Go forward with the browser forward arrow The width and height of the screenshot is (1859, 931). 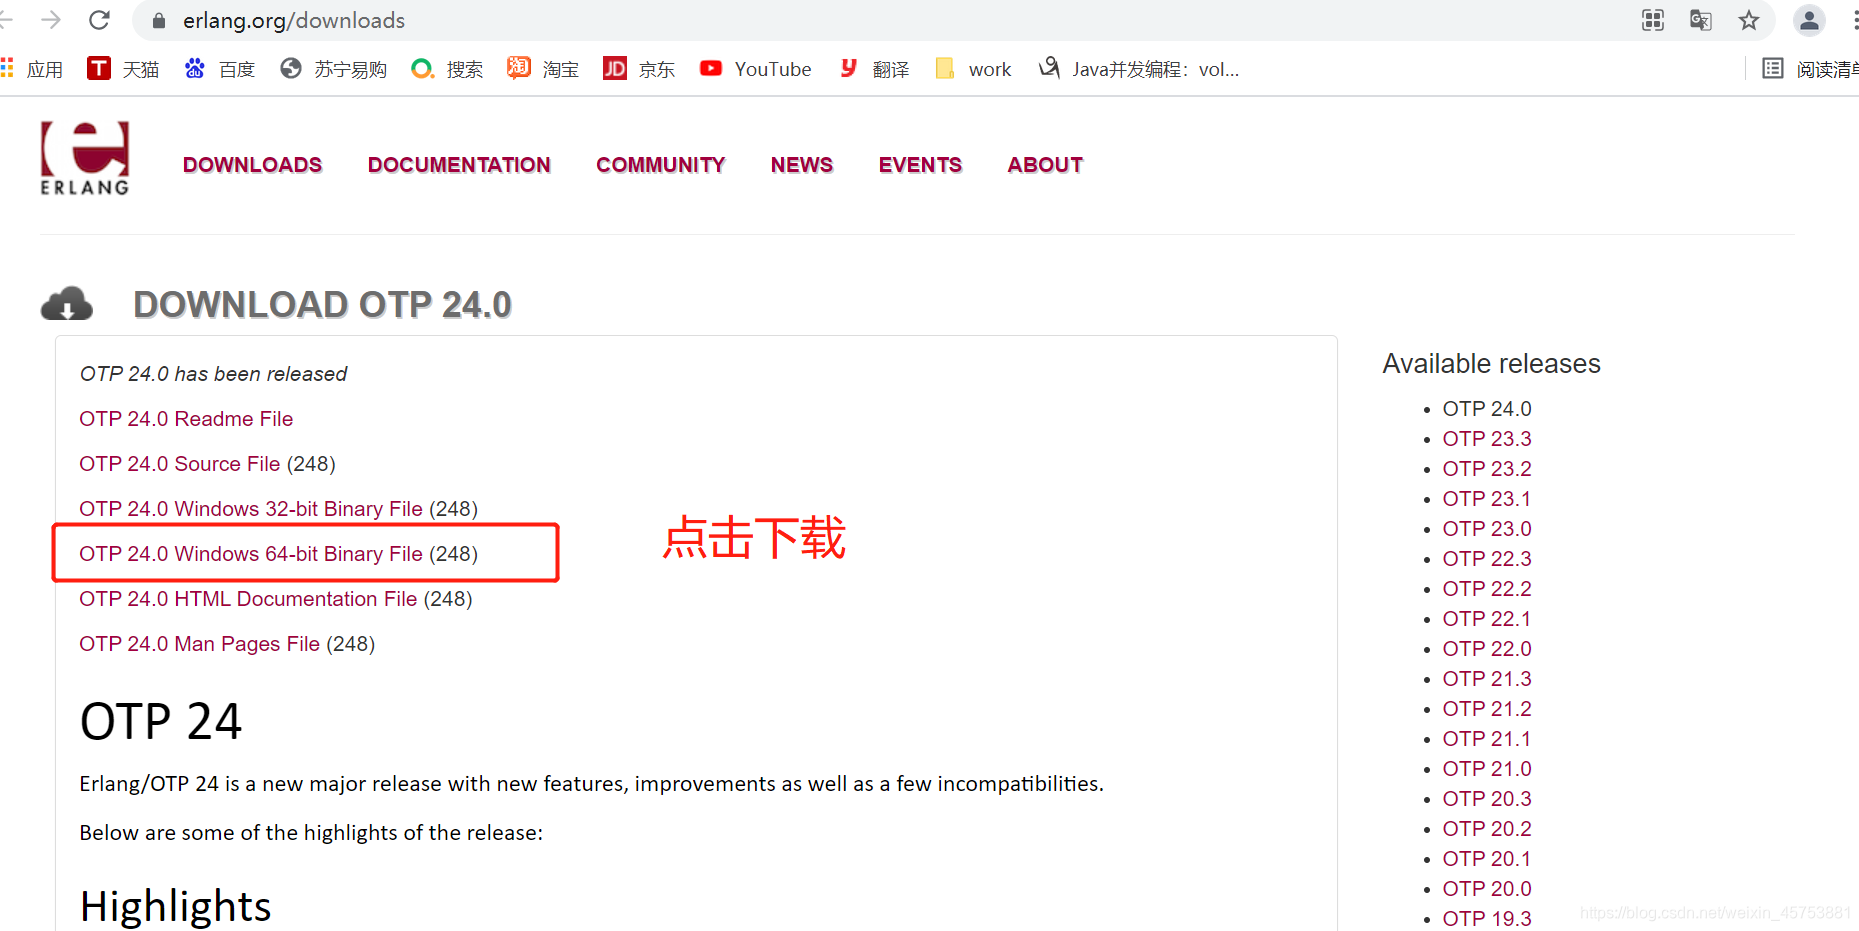[x=51, y=20]
